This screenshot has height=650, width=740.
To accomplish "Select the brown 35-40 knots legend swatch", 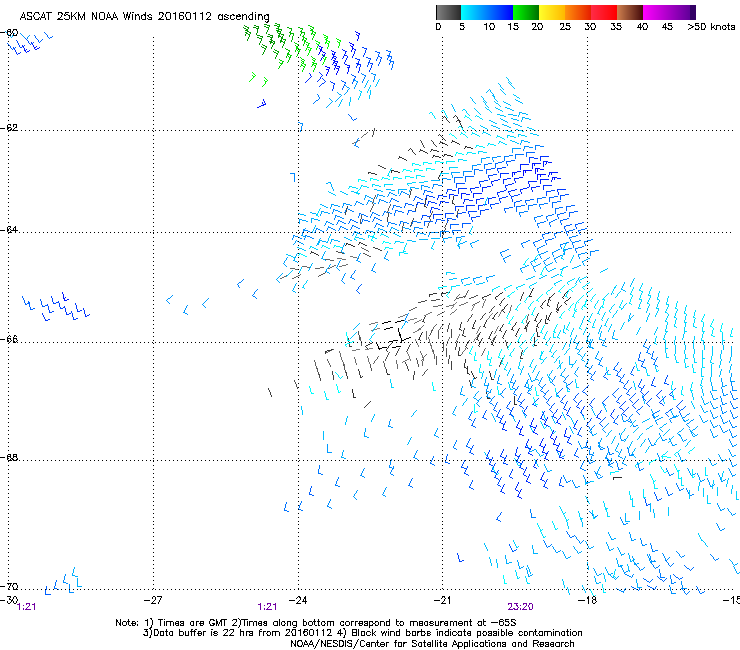I will (x=630, y=12).
